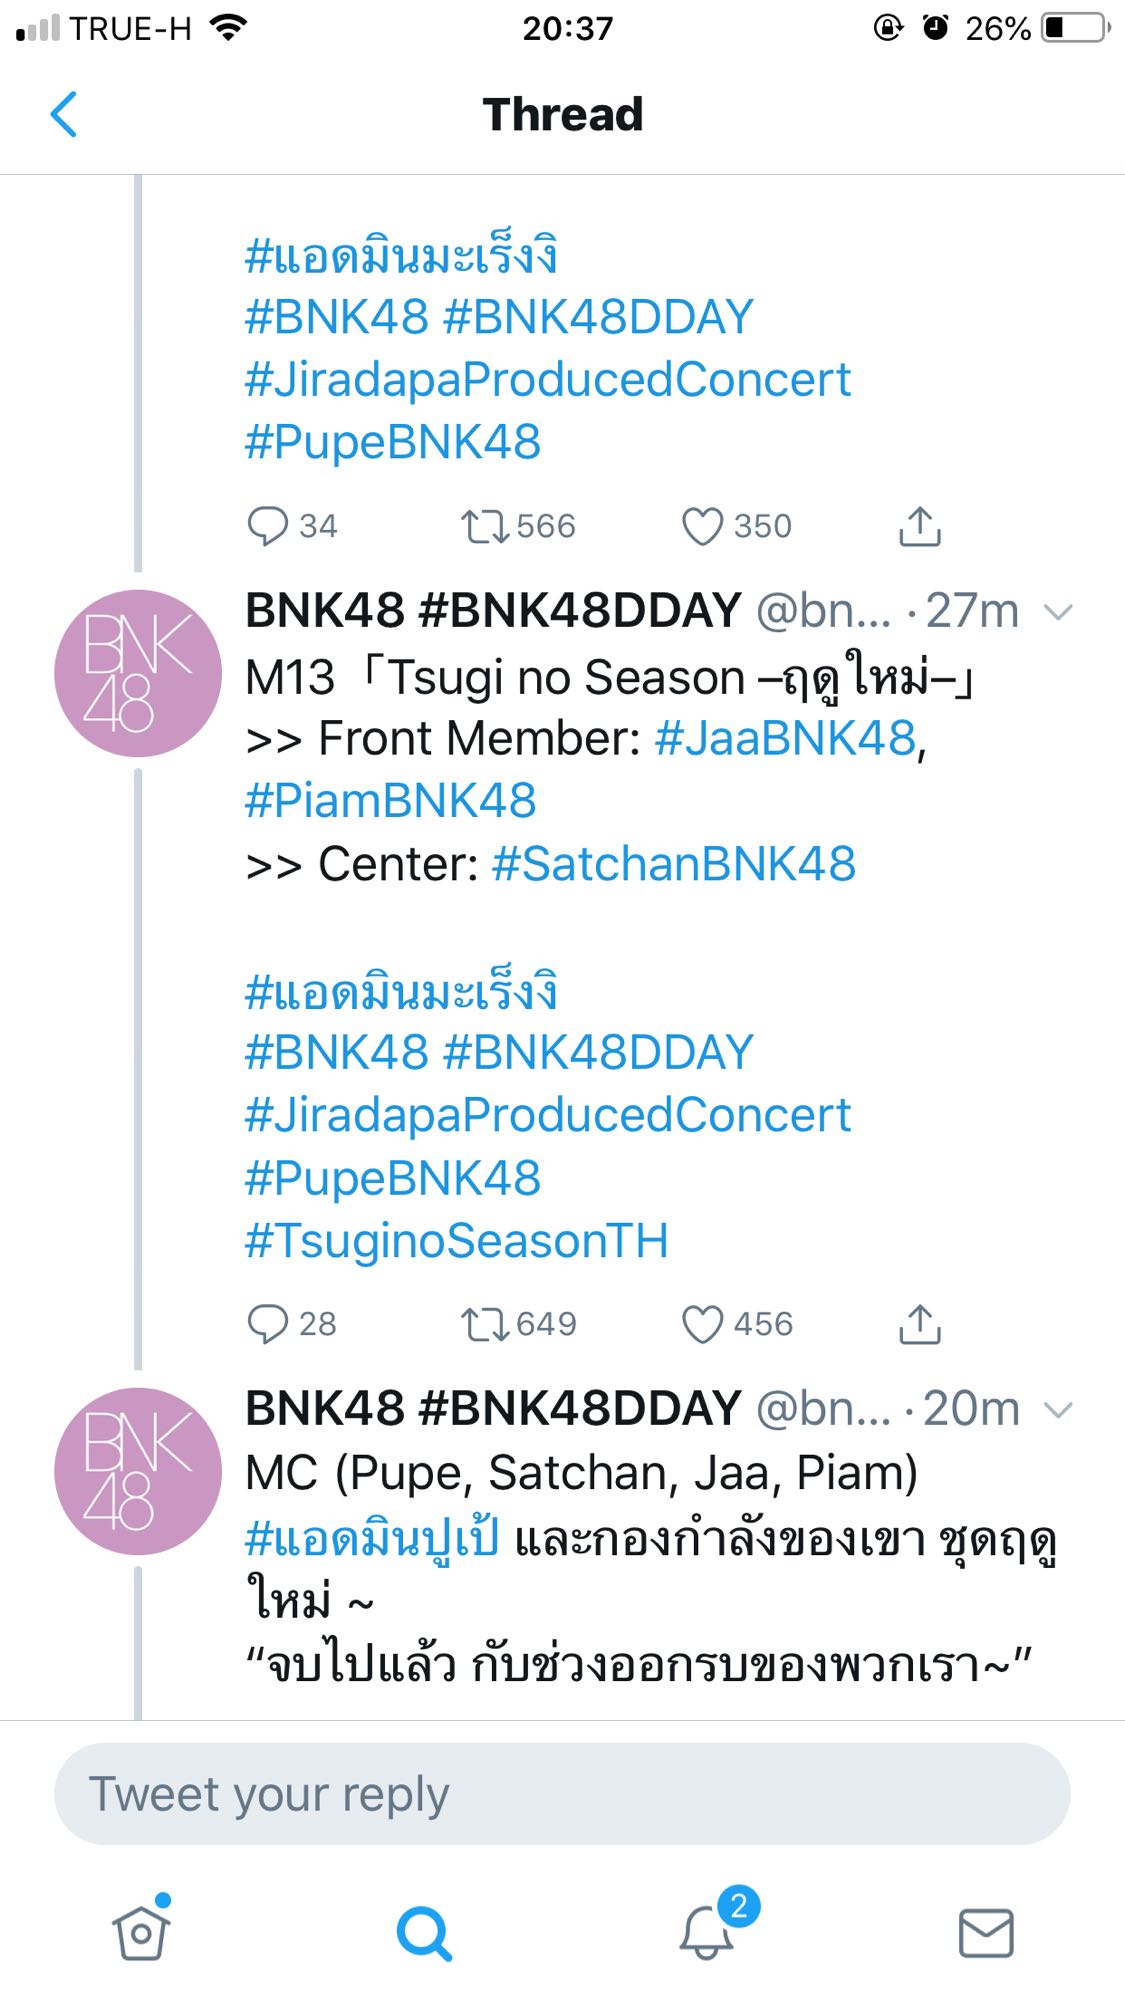Expand options chevron on 20m tweet
The image size is (1125, 2000).
(x=1057, y=1409)
